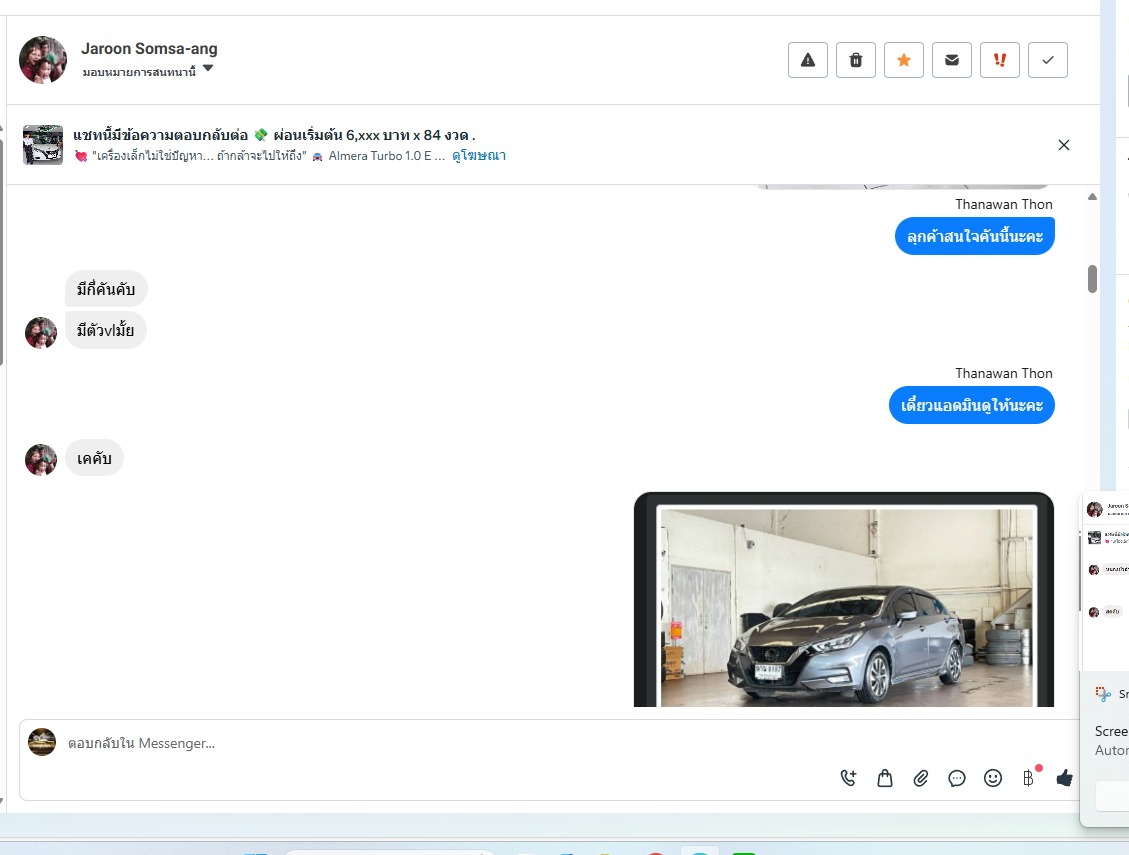This screenshot has width=1129, height=855.
Task: Click Jaroon Somsa-ang contact name
Action: point(149,48)
